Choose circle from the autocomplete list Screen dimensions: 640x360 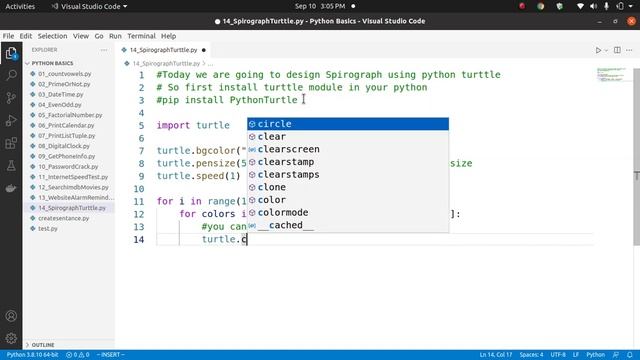tap(348, 124)
